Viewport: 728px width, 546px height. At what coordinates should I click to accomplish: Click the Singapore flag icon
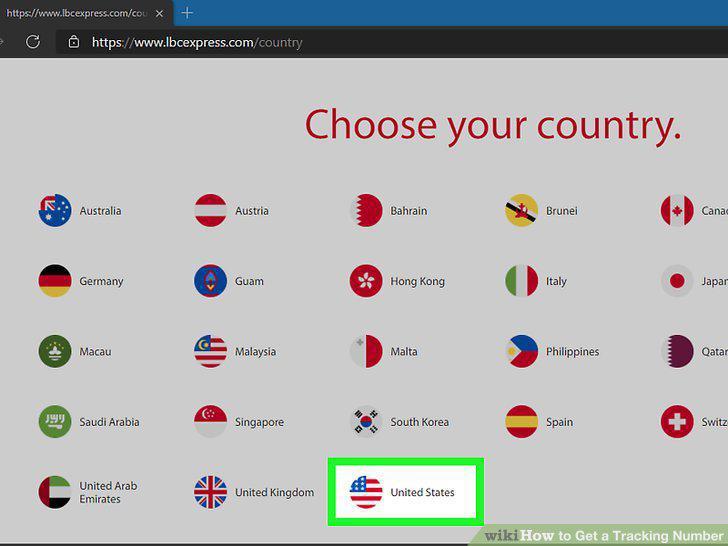210,422
